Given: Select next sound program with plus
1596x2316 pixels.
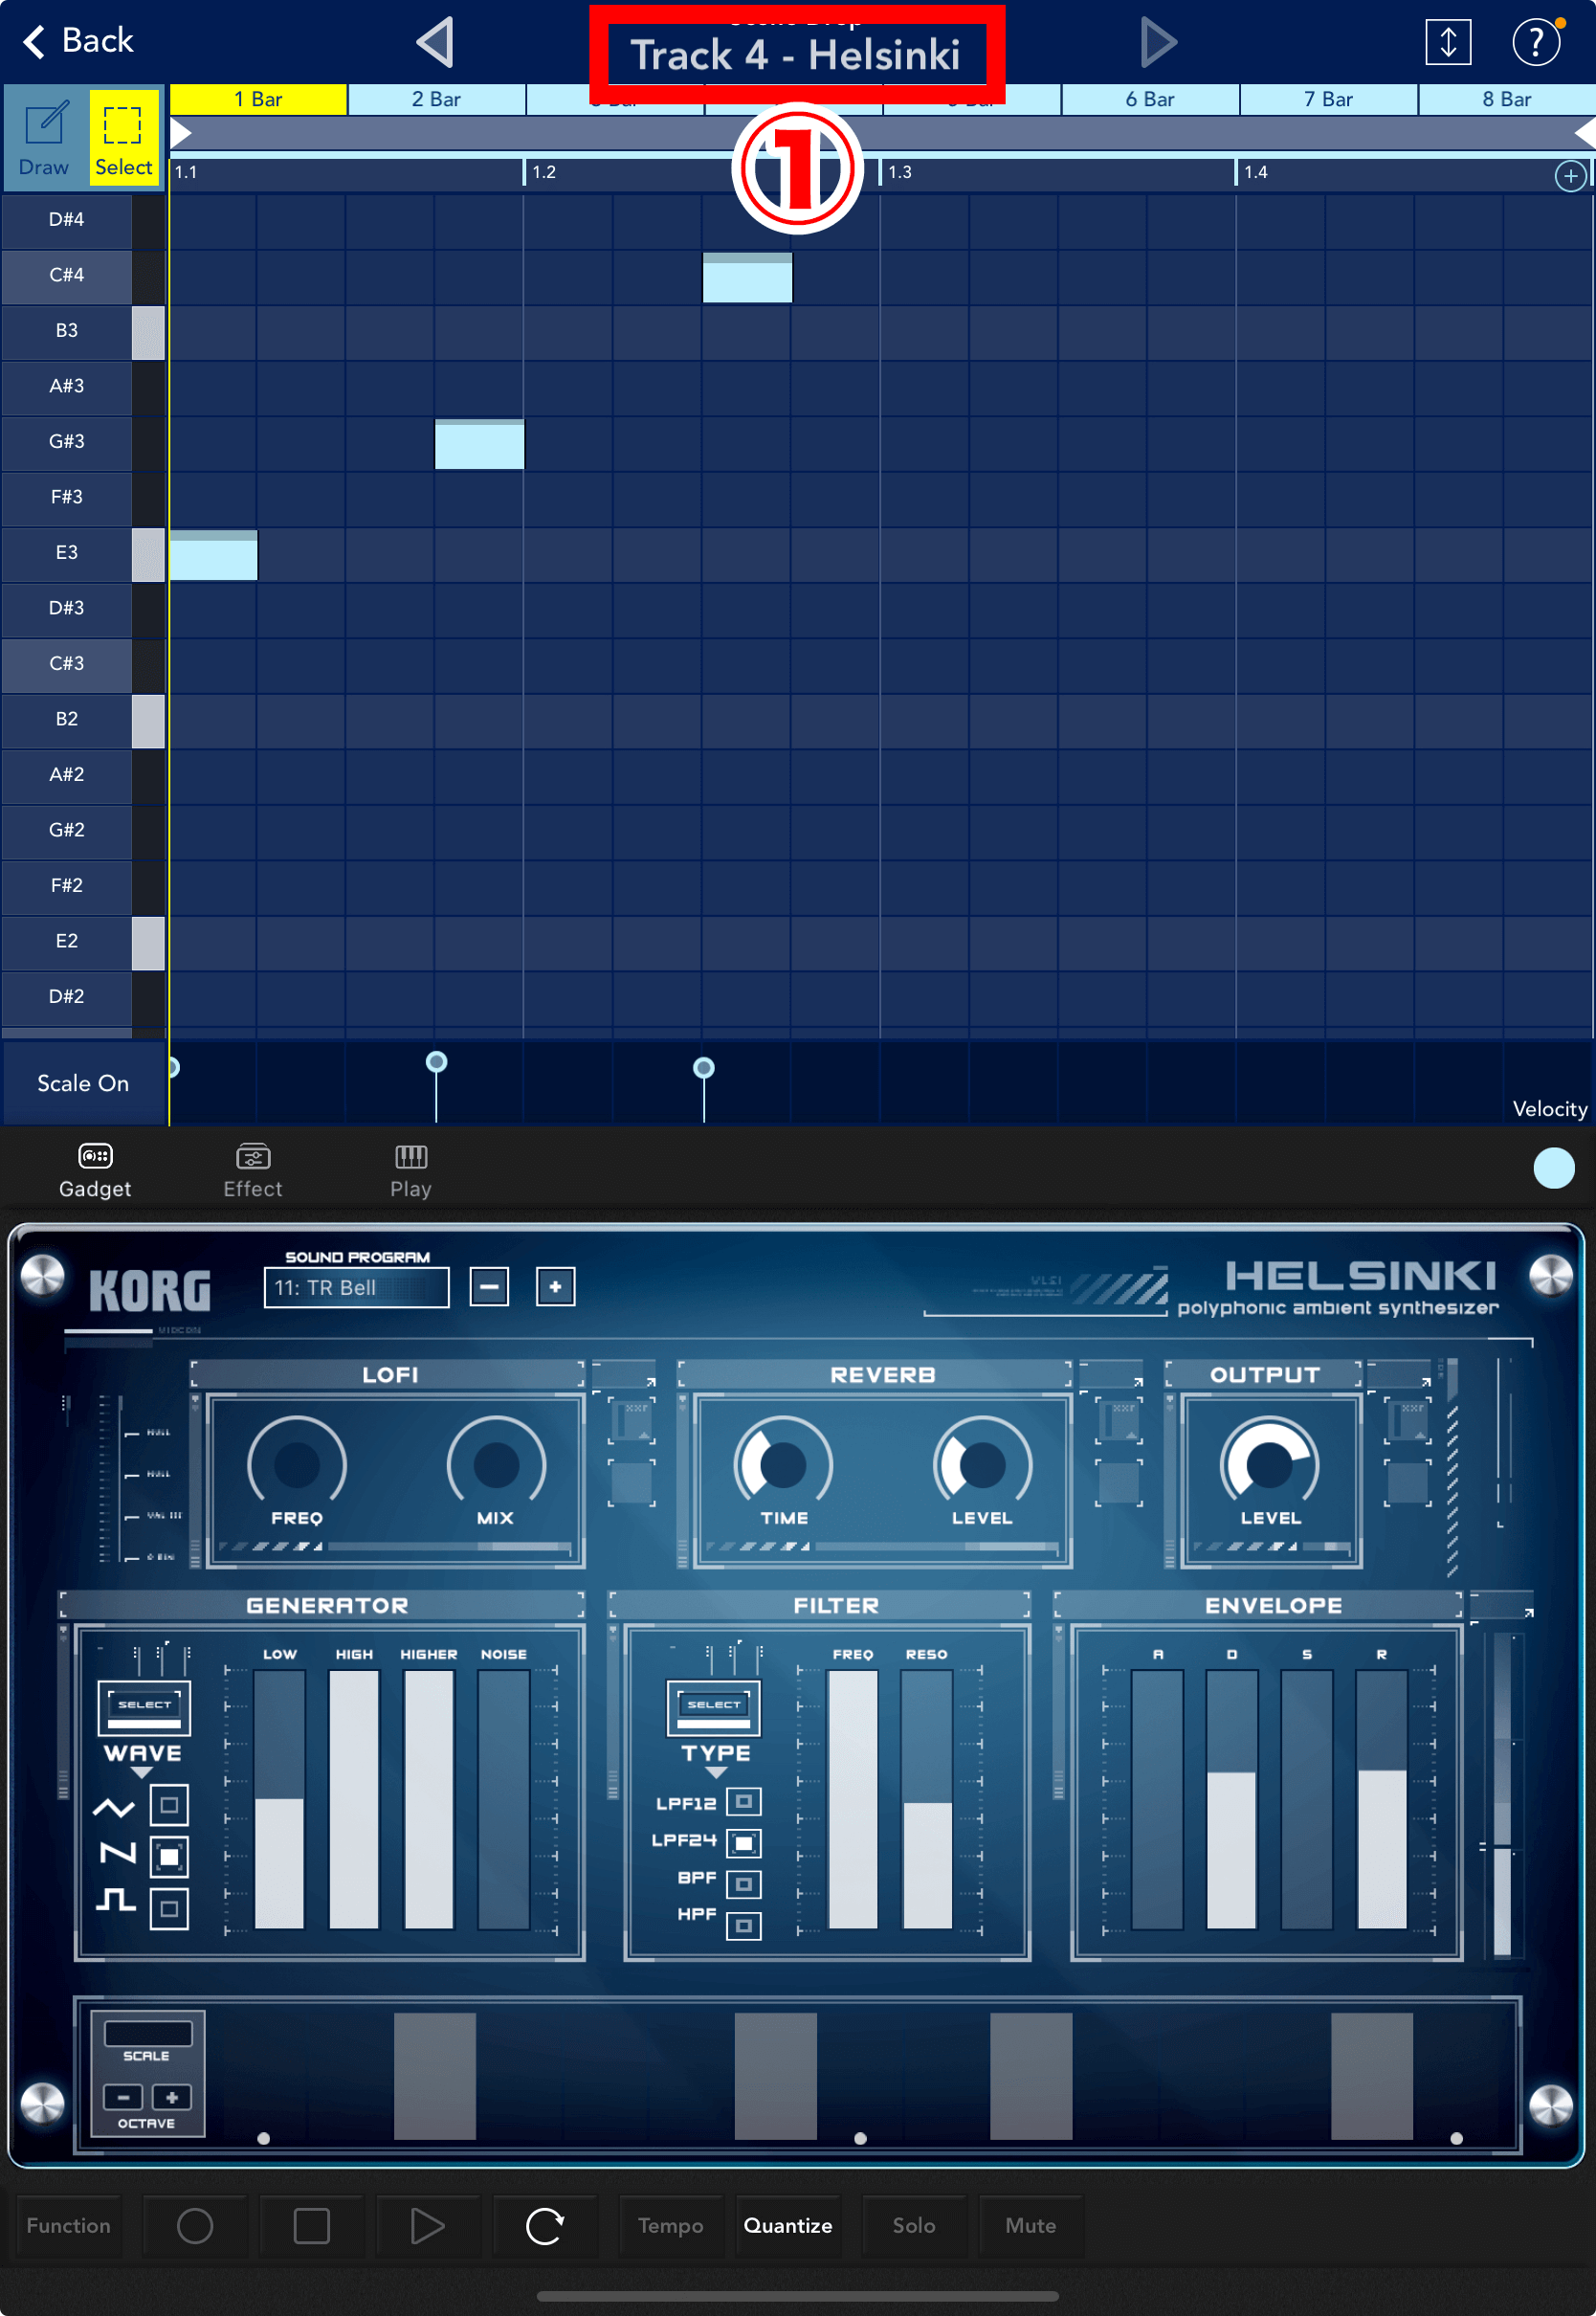Looking at the screenshot, I should coord(555,1287).
